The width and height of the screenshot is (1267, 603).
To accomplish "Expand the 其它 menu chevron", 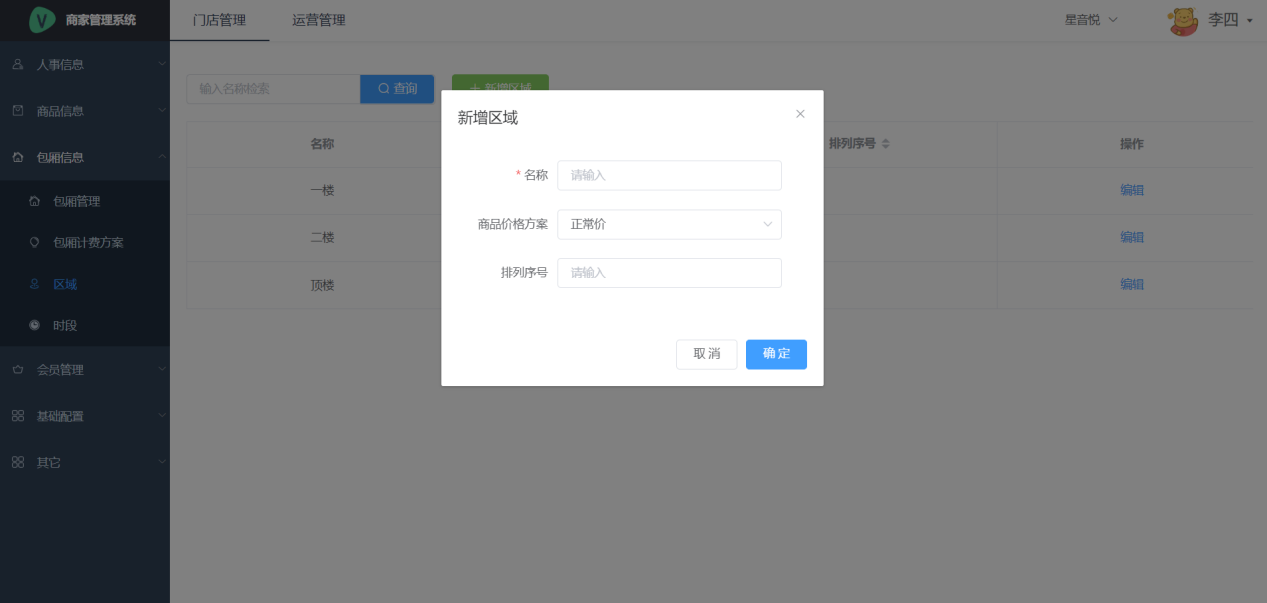I will 162,462.
